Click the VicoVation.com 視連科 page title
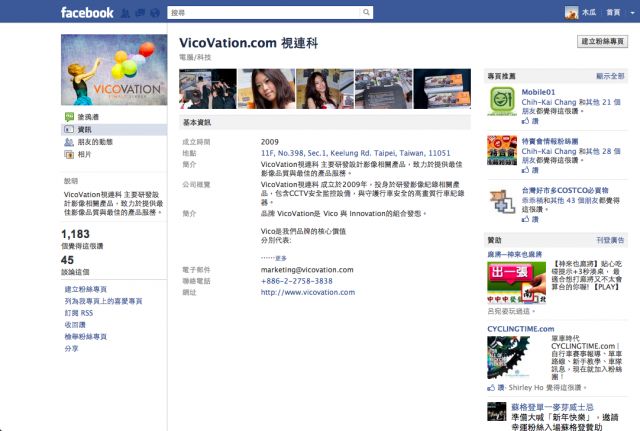 click(x=249, y=43)
